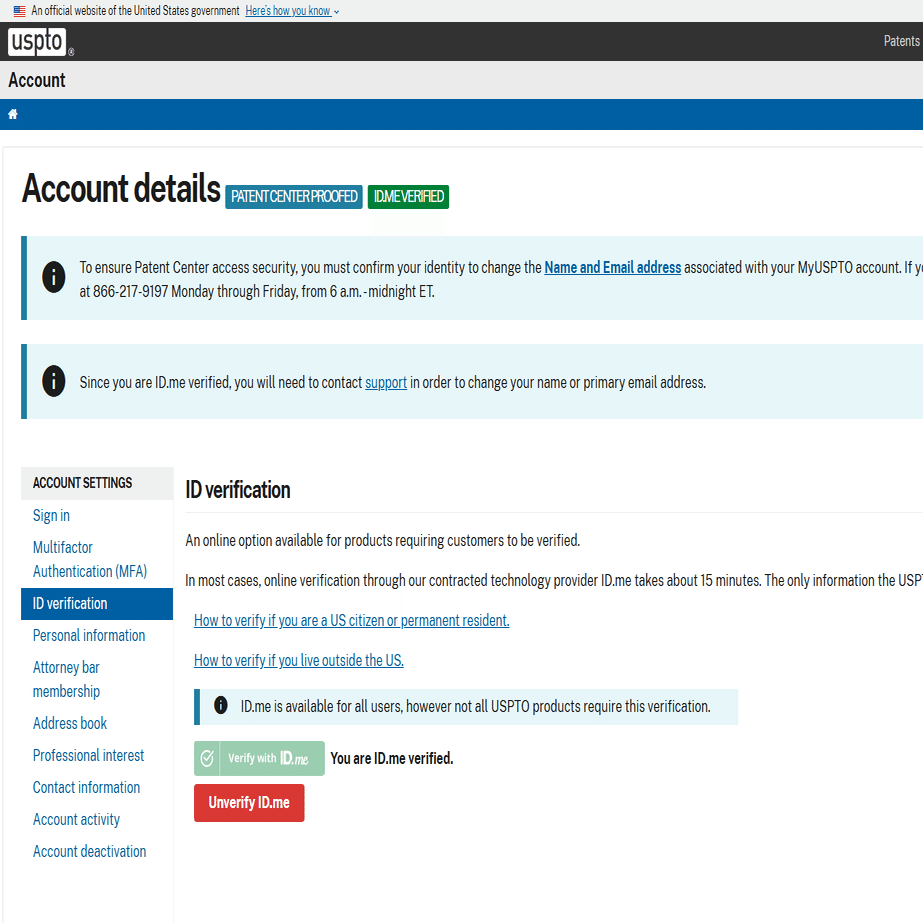Open Address book section
The width and height of the screenshot is (923, 923).
pyautogui.click(x=70, y=723)
